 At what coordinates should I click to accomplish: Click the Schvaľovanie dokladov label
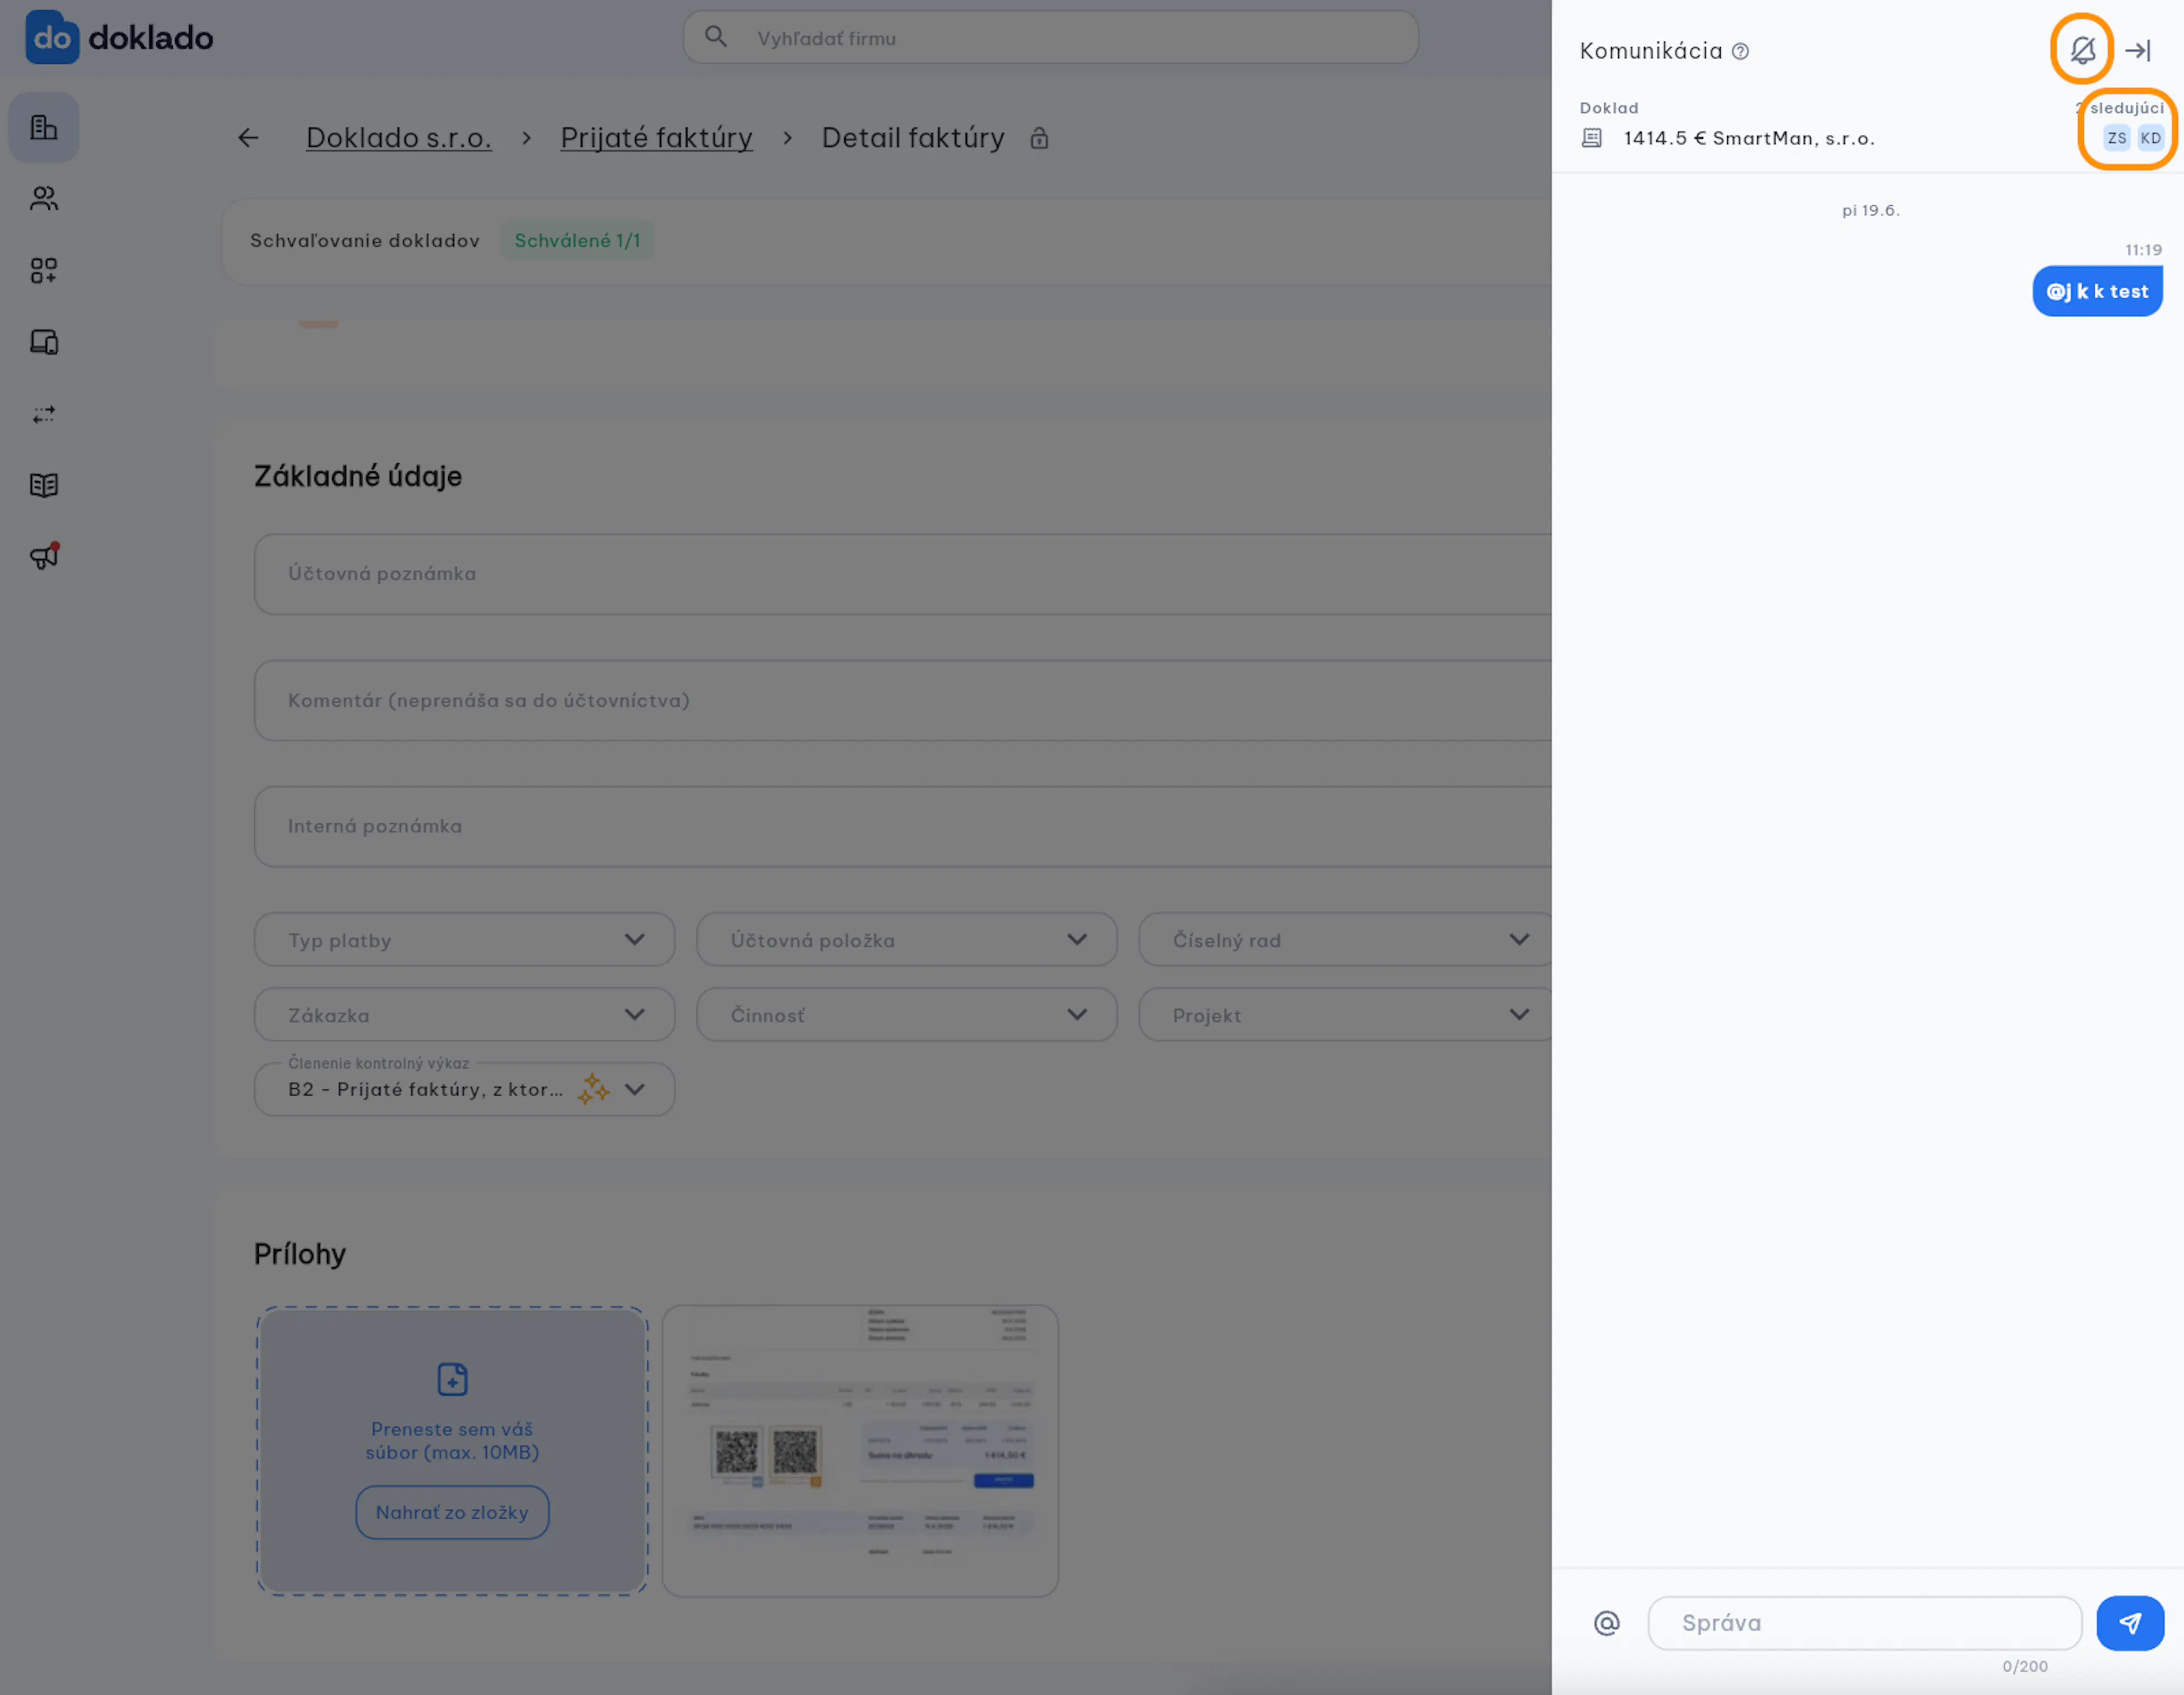(x=365, y=241)
